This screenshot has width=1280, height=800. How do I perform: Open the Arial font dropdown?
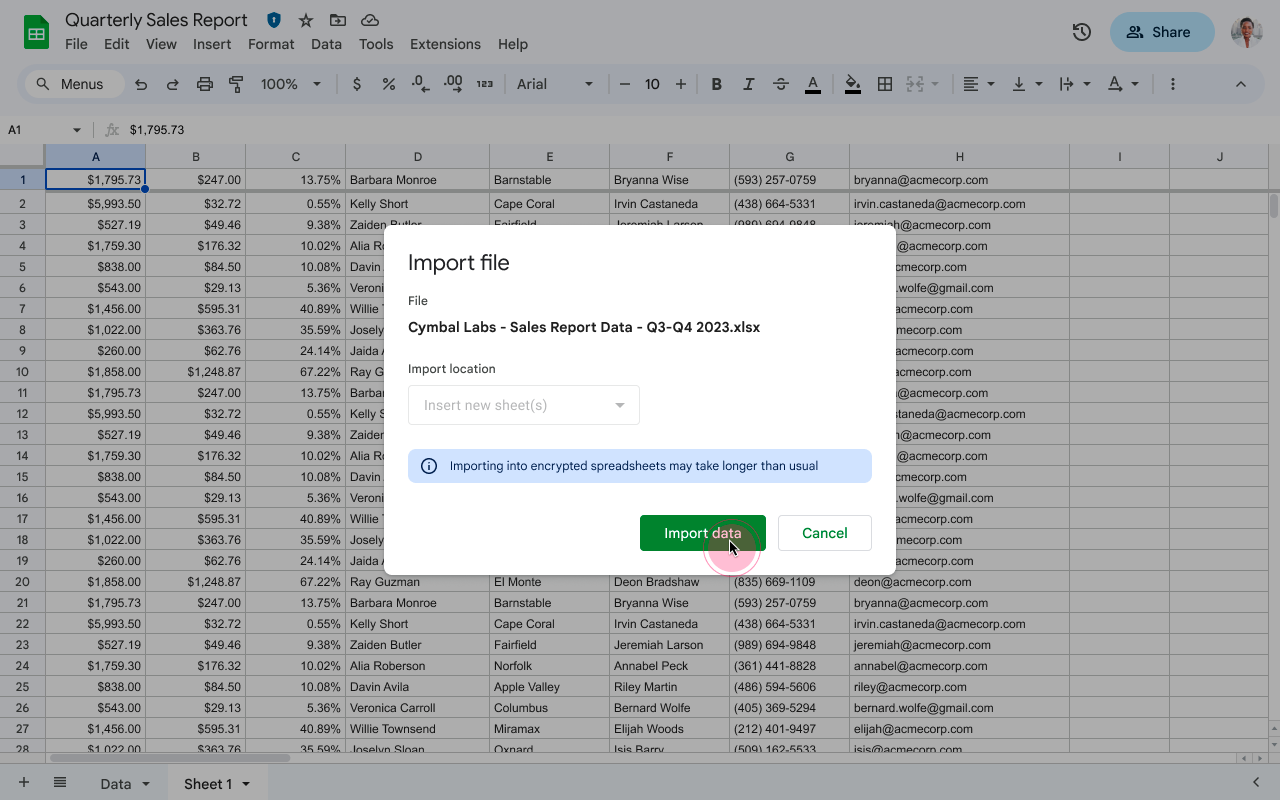tap(555, 84)
